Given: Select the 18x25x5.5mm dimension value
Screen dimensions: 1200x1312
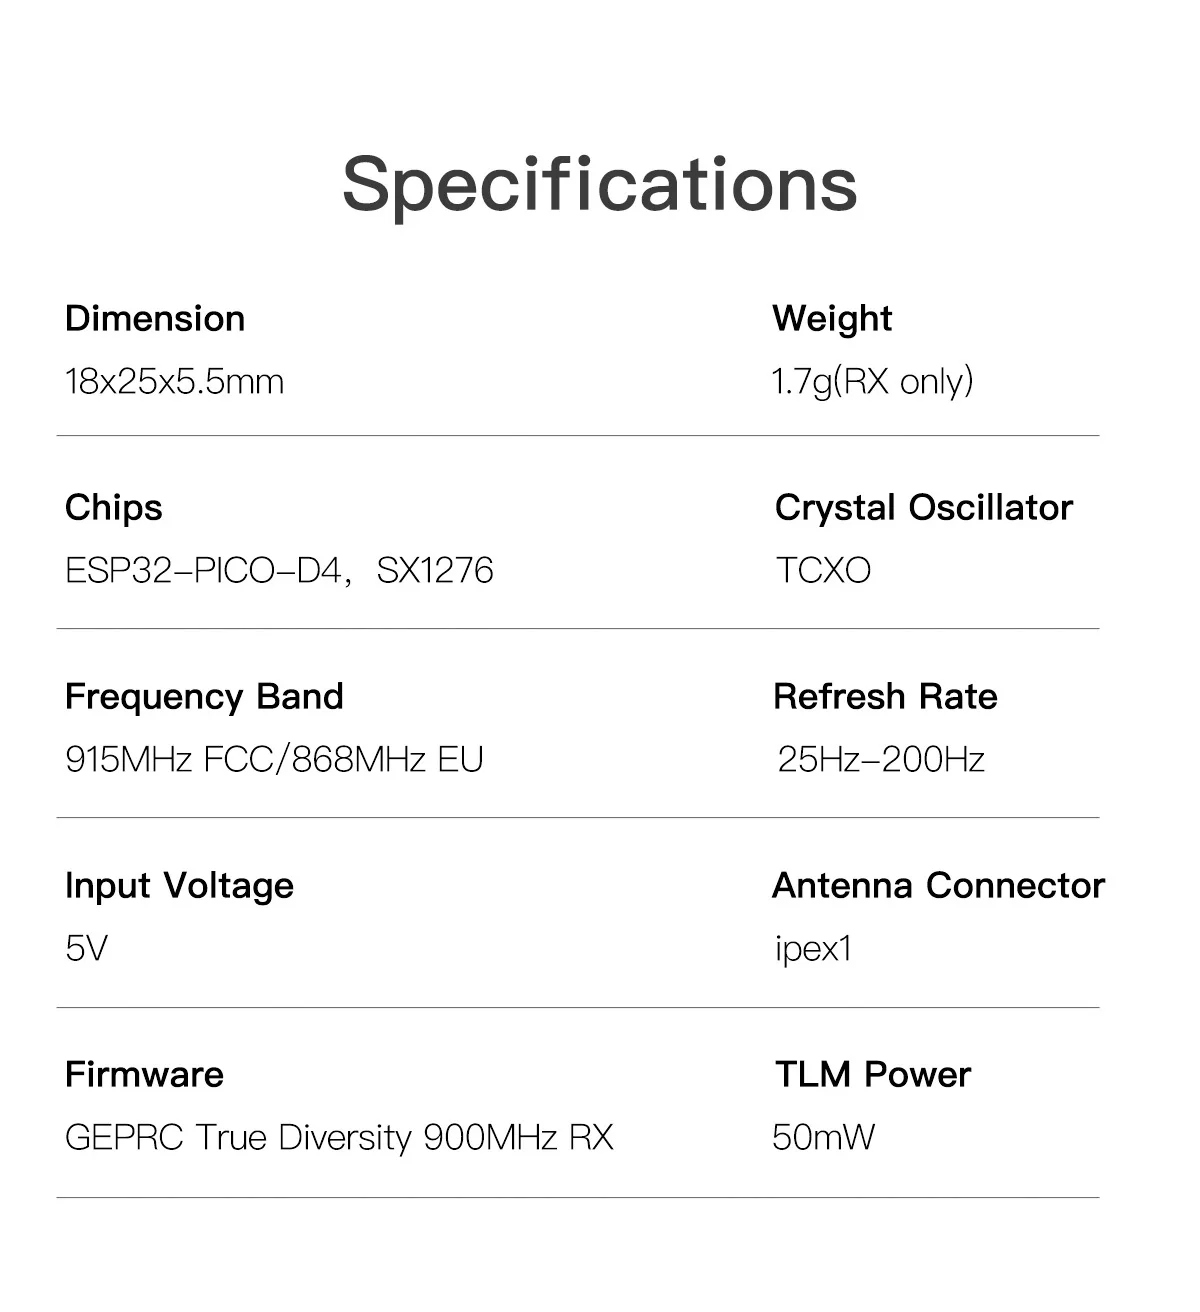Looking at the screenshot, I should click(x=174, y=381).
